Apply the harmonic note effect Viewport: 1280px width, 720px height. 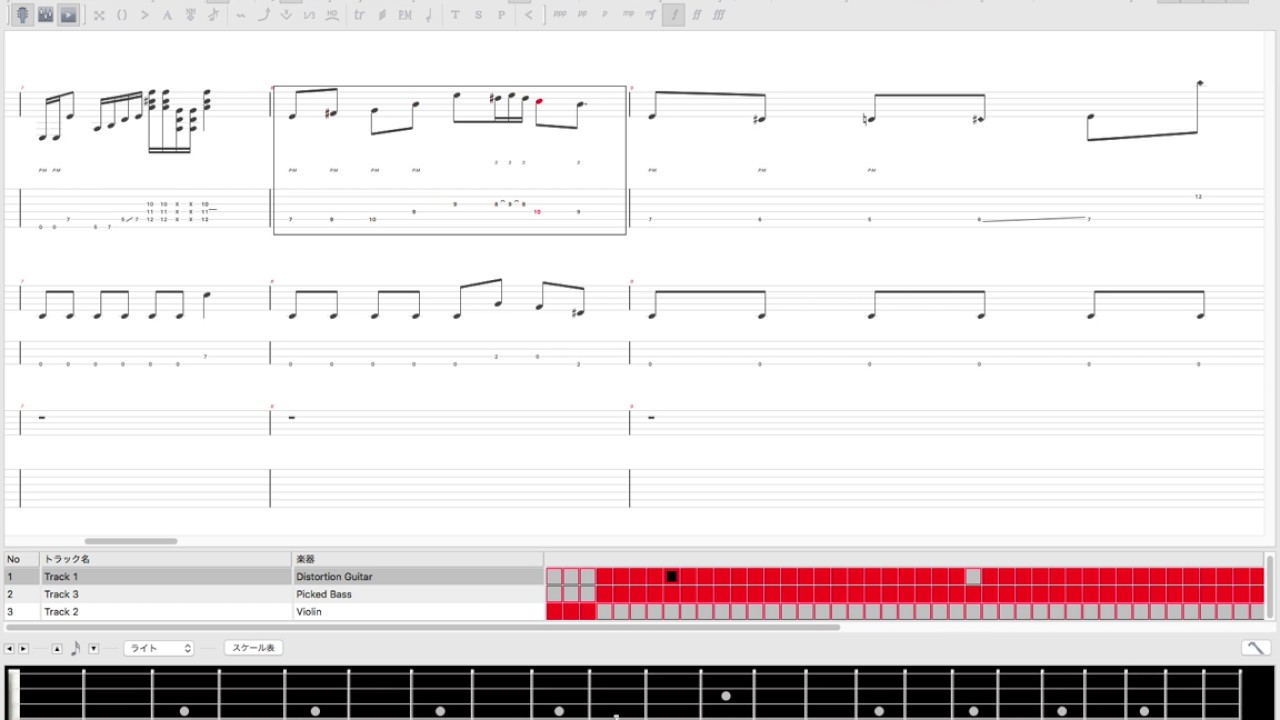[x=190, y=15]
